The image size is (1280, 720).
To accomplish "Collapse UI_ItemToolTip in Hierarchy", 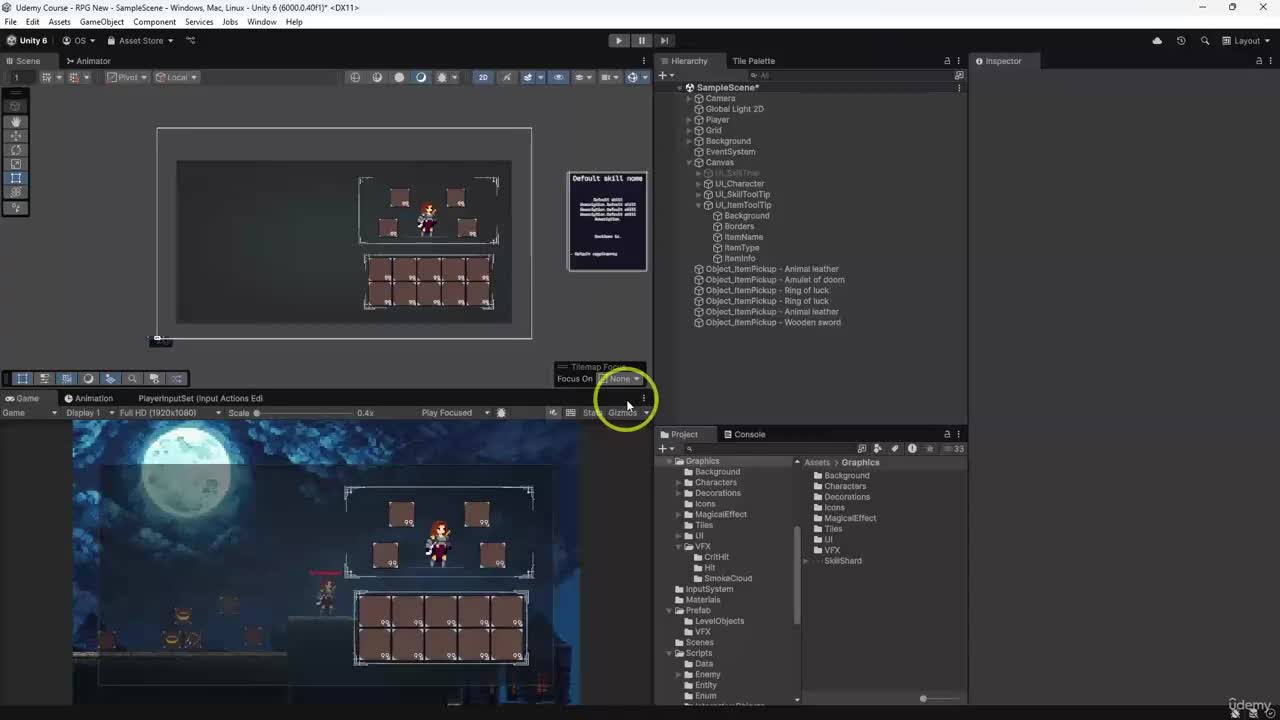I will coord(698,205).
